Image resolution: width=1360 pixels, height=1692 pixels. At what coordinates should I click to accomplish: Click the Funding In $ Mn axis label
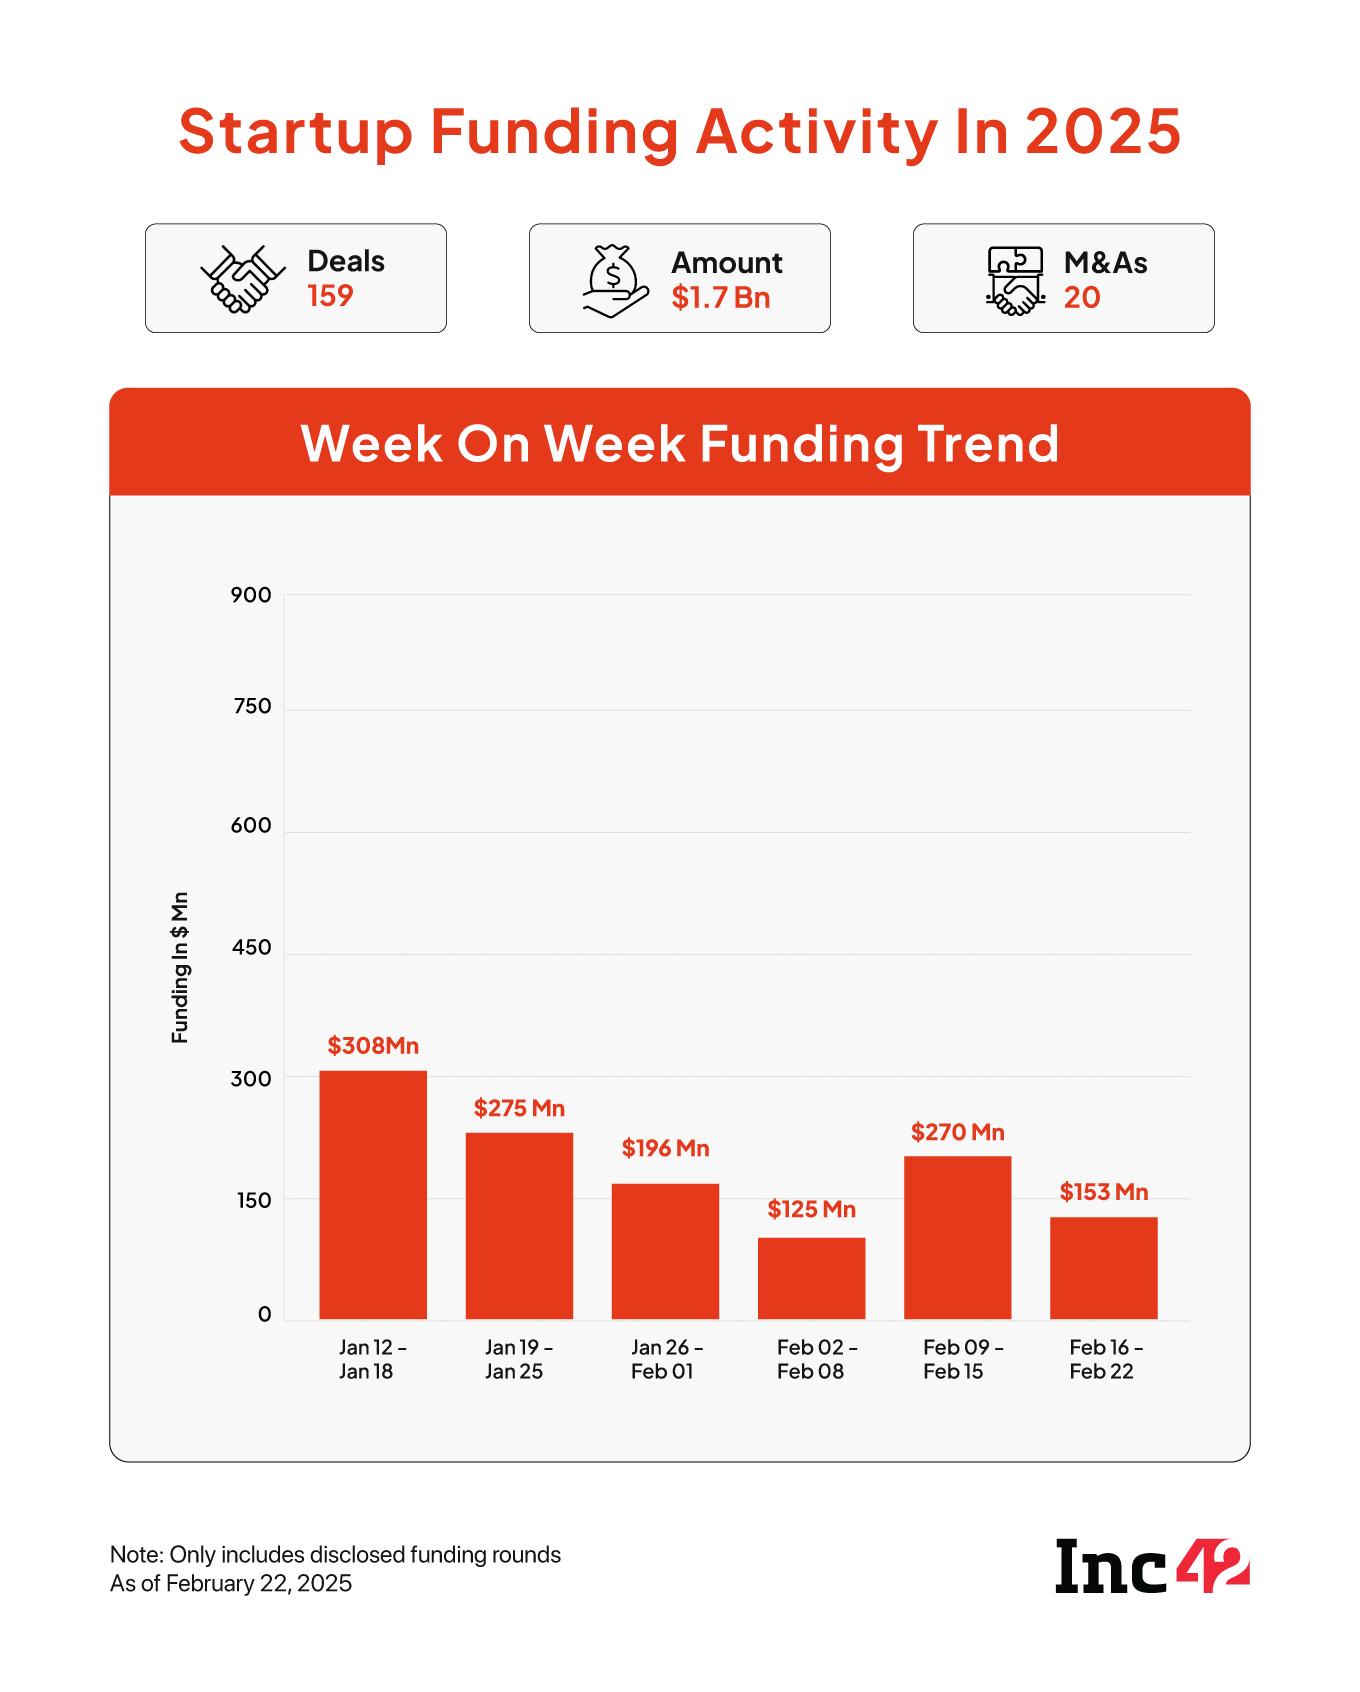coord(180,967)
